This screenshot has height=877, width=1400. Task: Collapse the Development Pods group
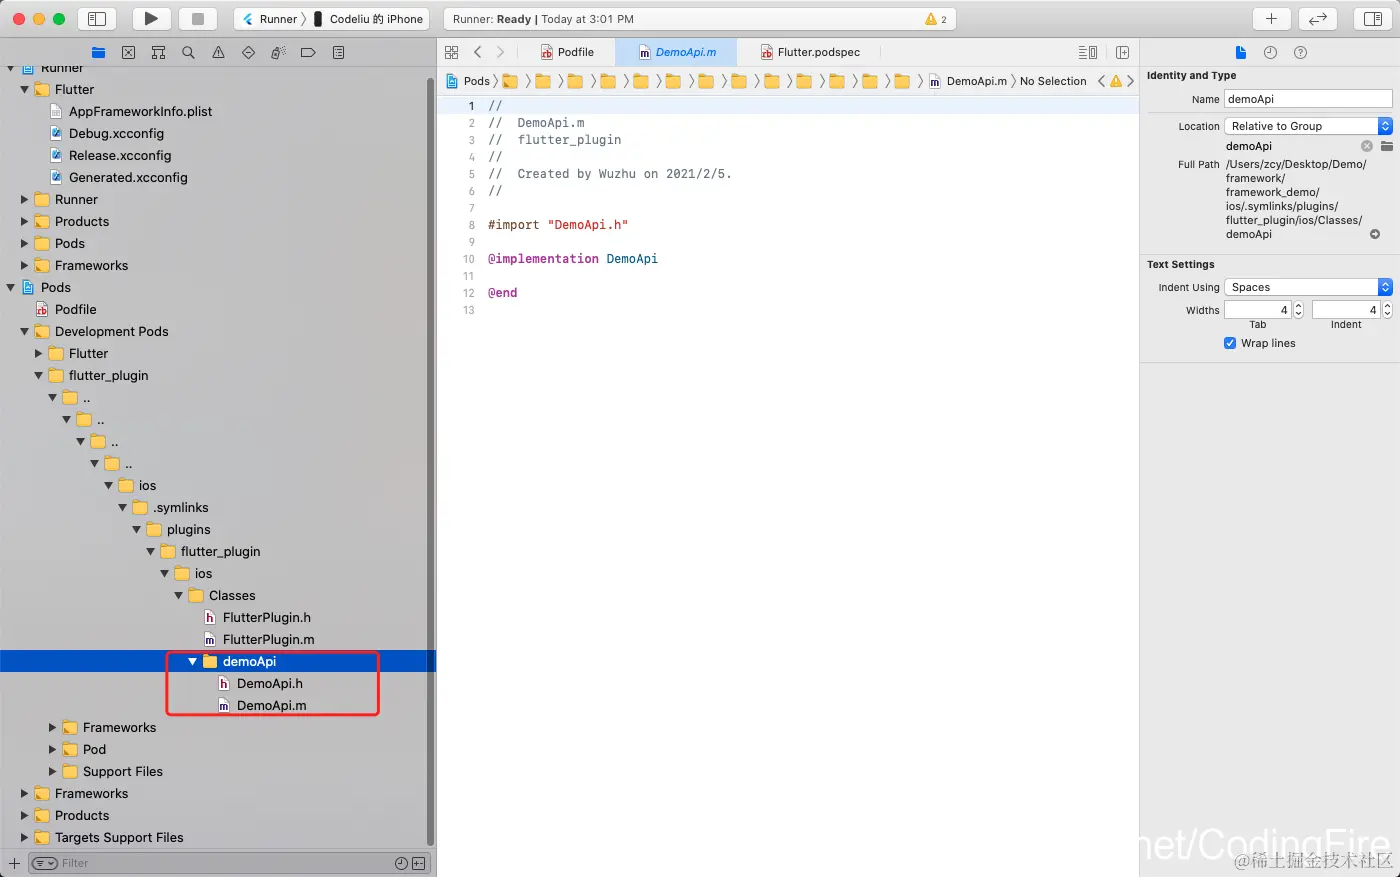click(x=25, y=331)
